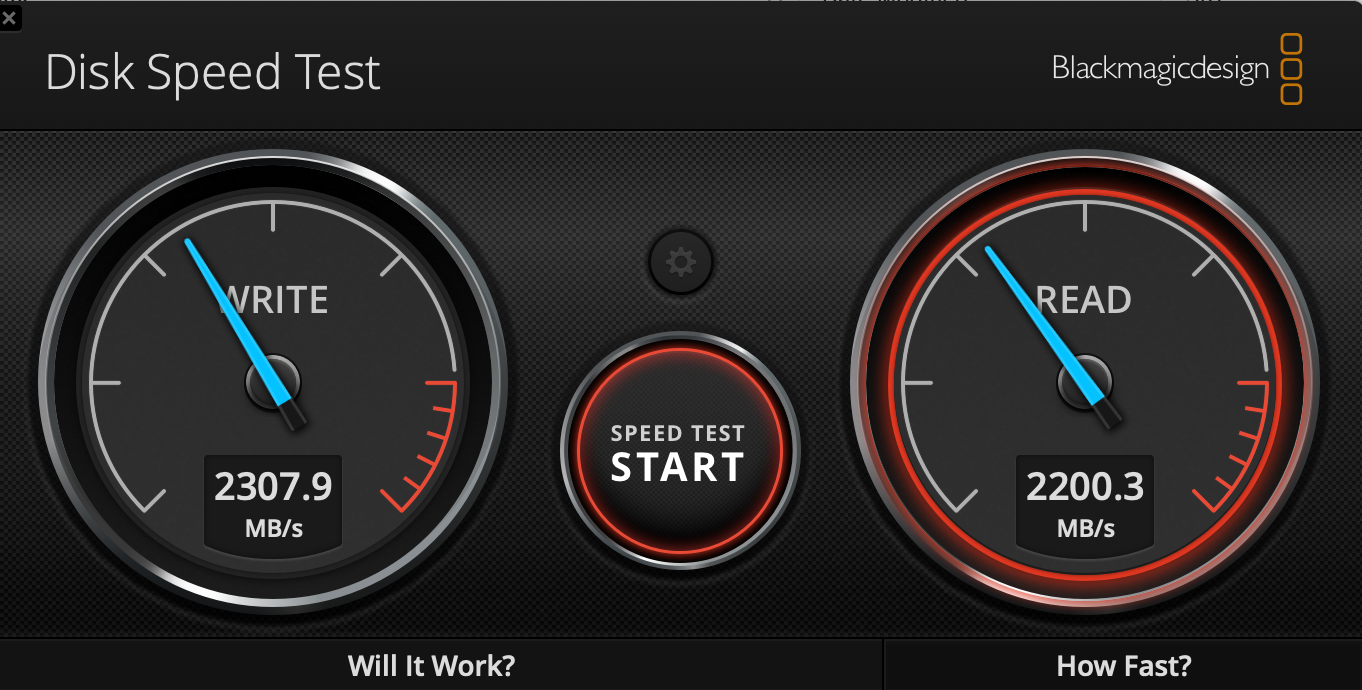Start the speed test
Viewport: 1362px width, 690px height.
(679, 453)
